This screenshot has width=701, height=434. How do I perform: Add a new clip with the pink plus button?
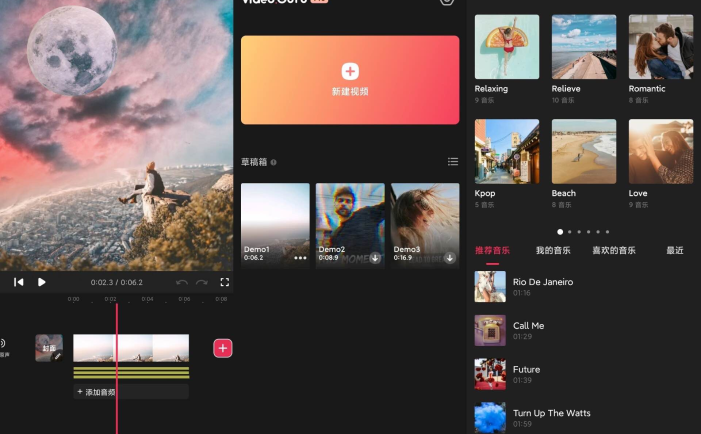coord(223,348)
